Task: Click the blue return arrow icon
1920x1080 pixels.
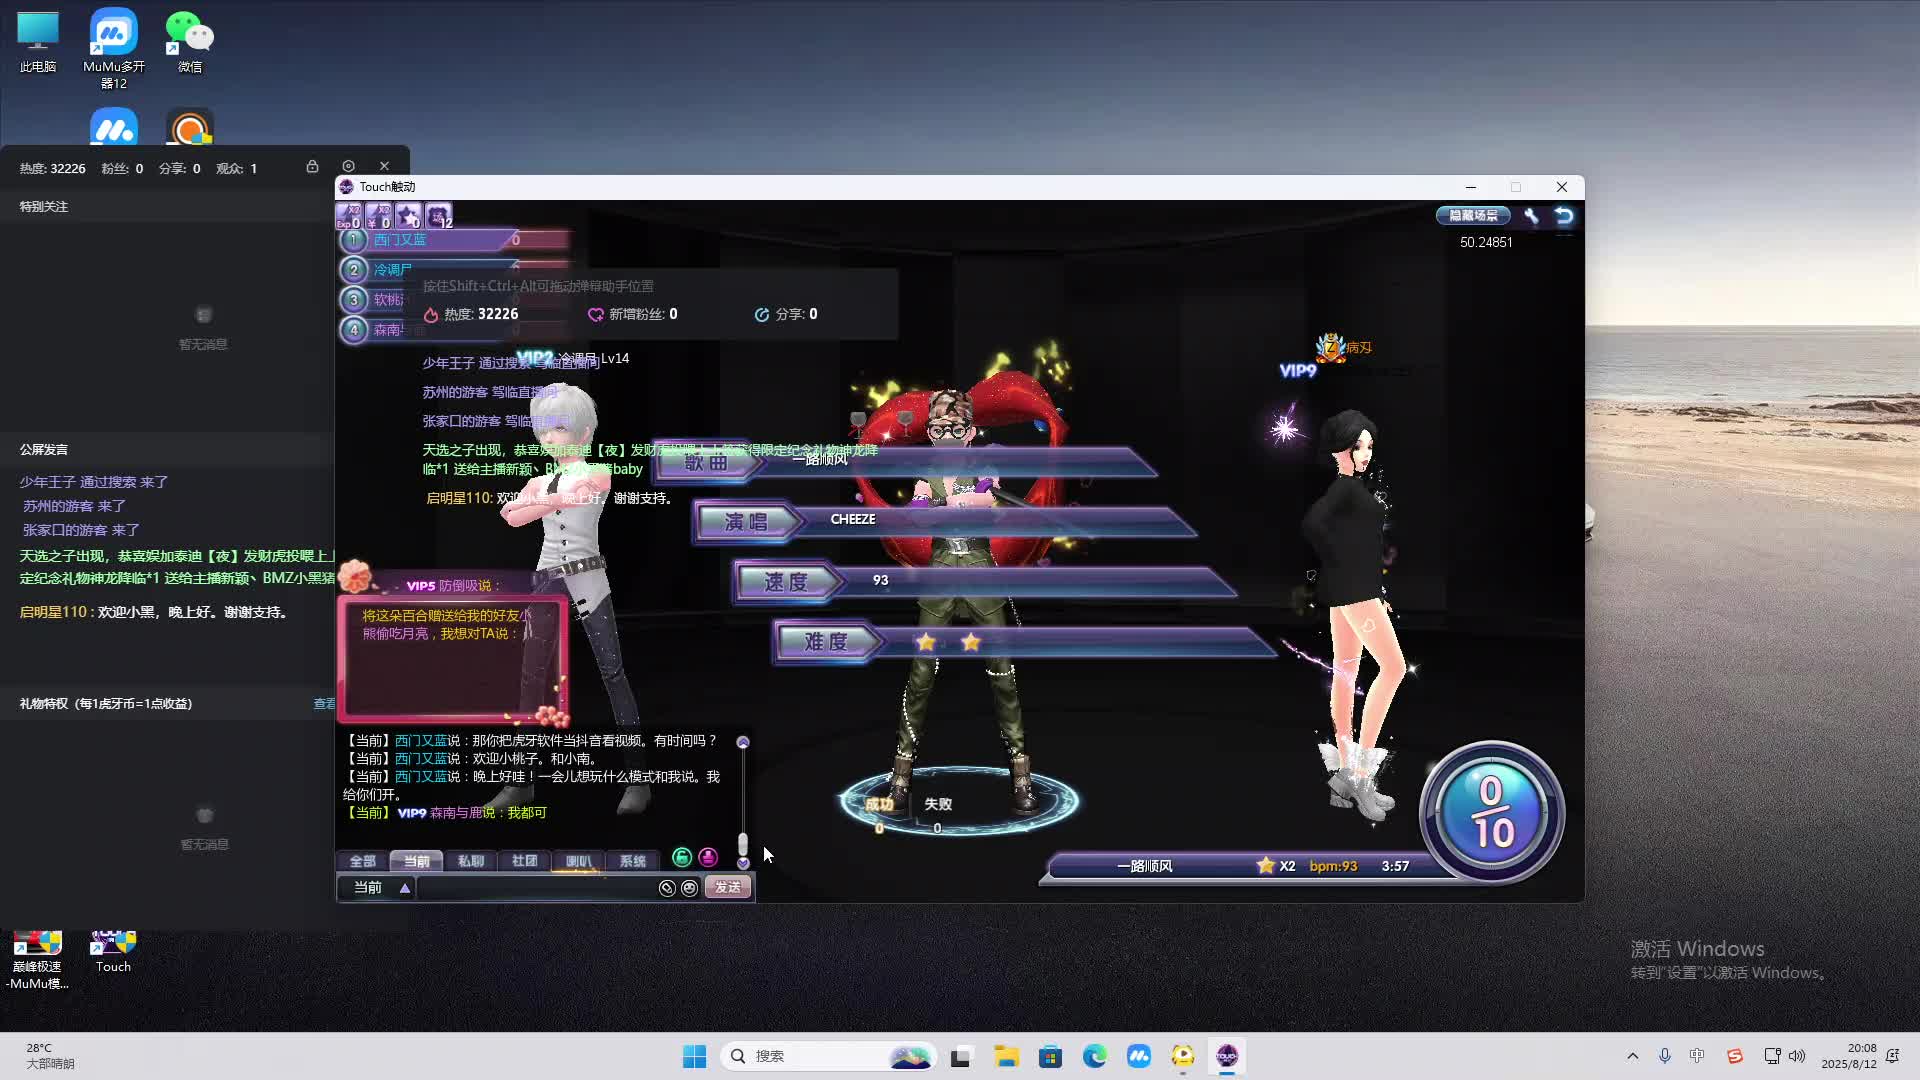Action: (x=1564, y=216)
